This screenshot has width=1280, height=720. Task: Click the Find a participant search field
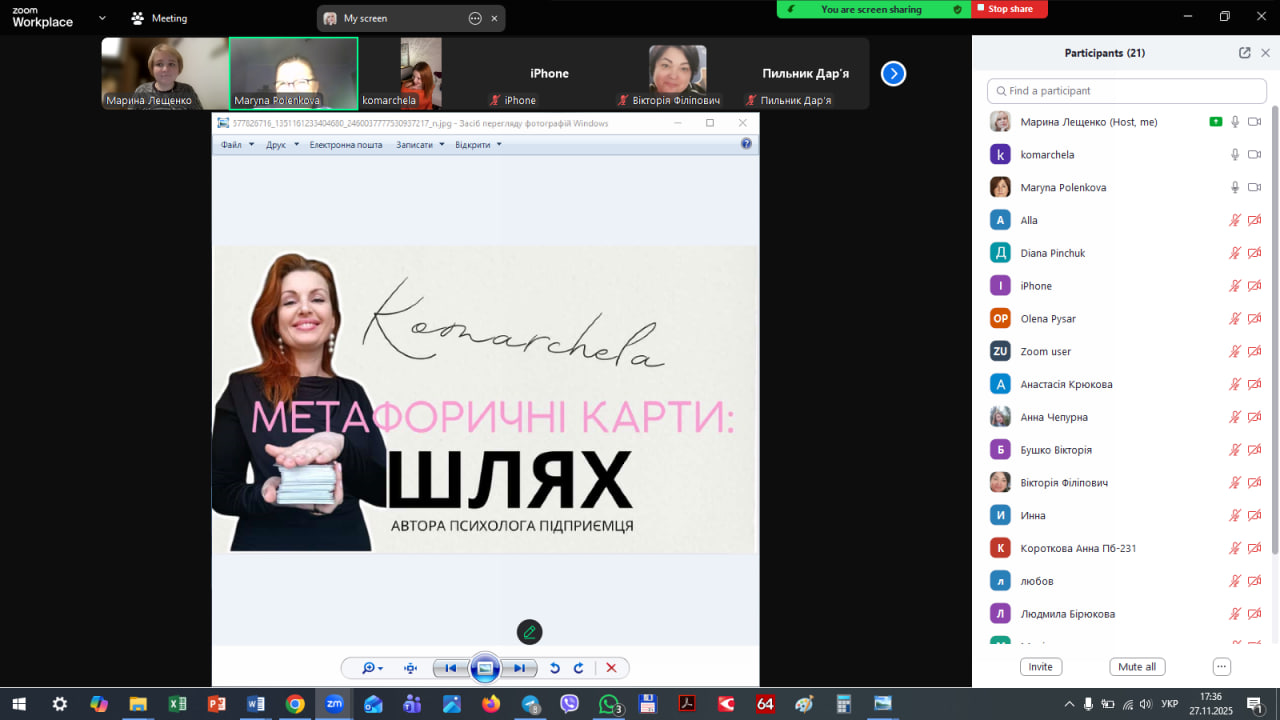1126,91
